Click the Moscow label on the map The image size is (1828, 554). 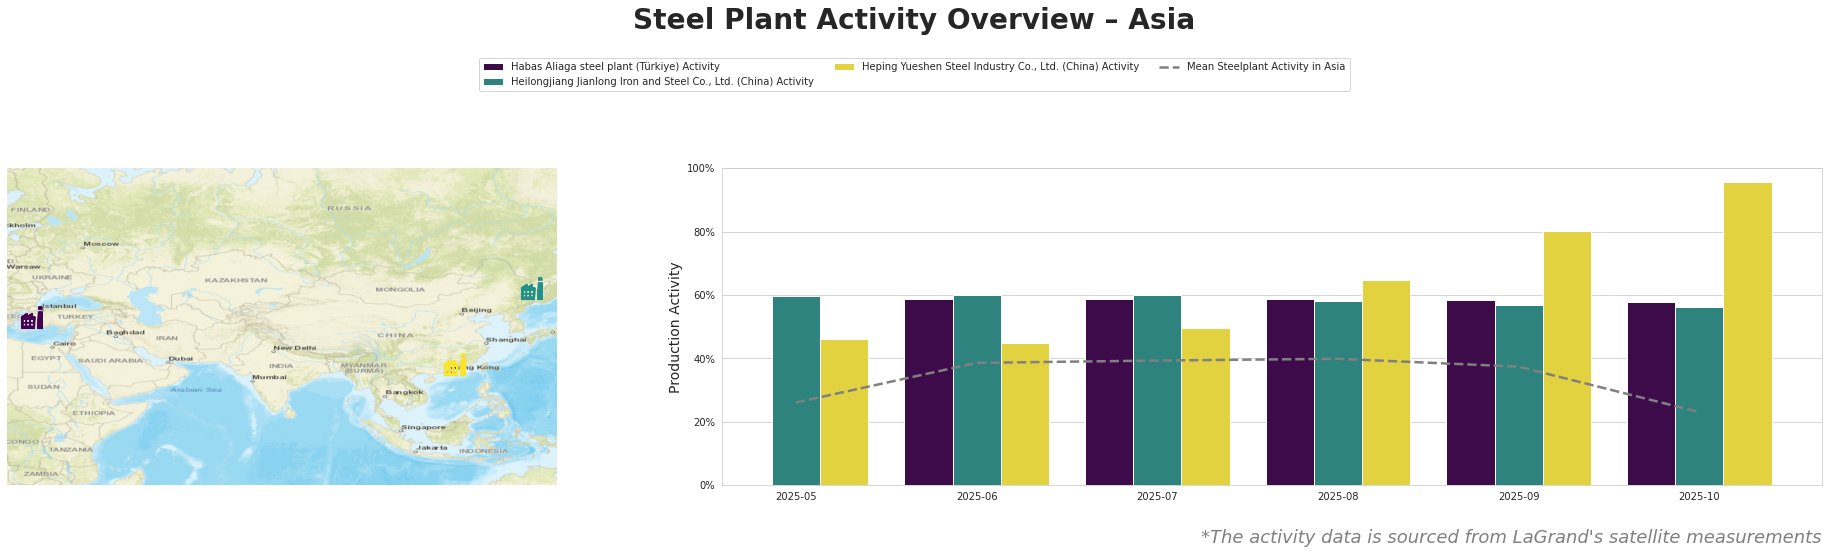point(101,244)
